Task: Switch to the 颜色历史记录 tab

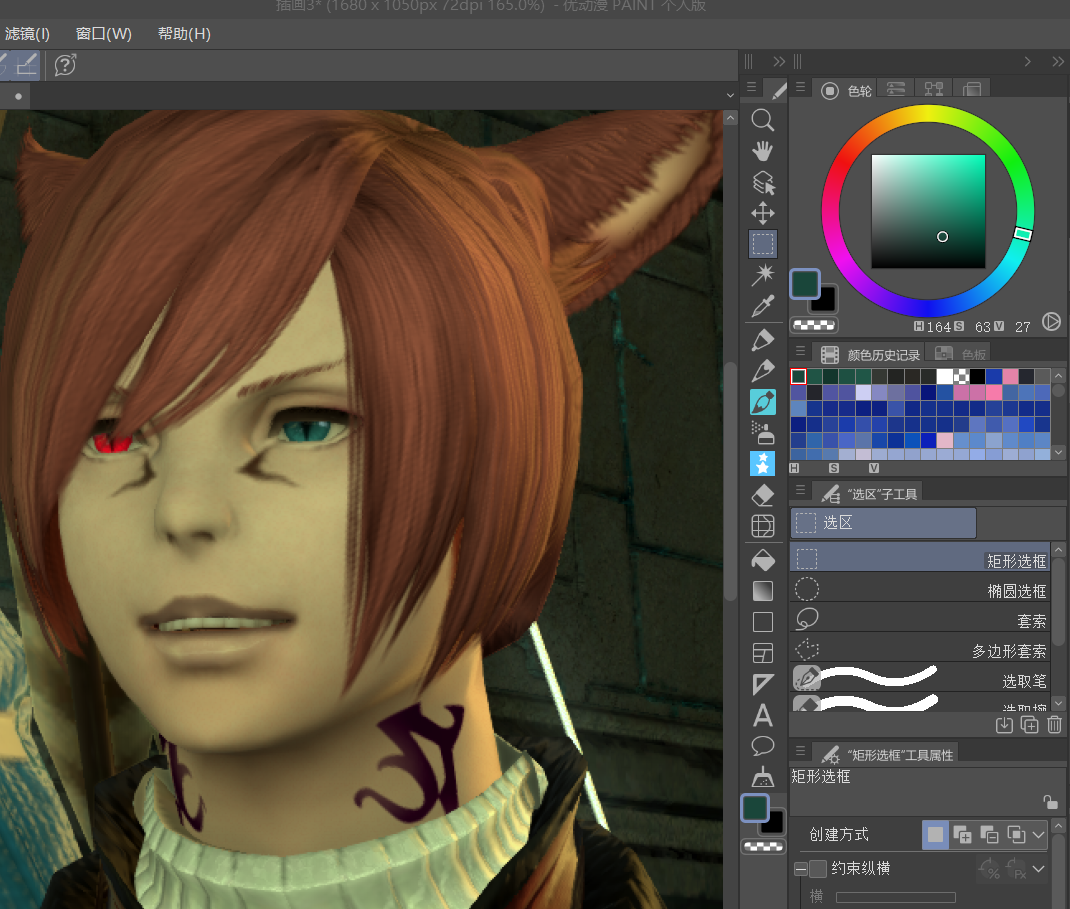Action: (870, 354)
